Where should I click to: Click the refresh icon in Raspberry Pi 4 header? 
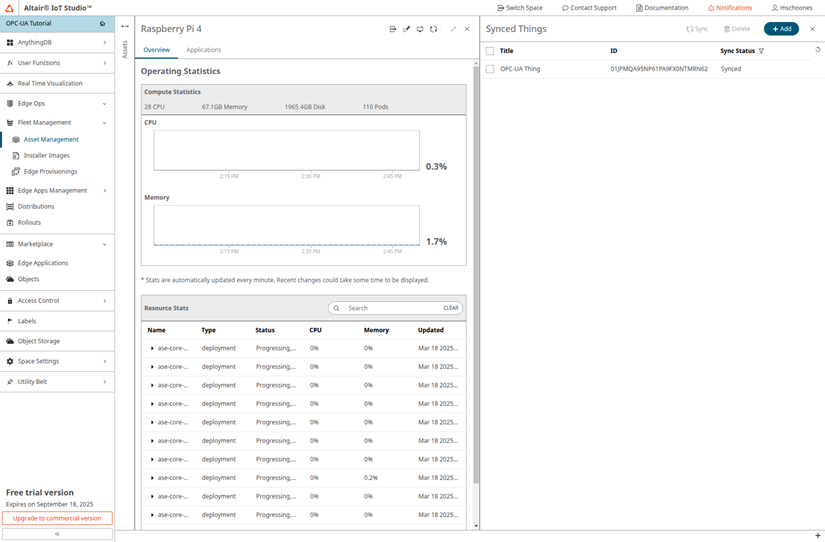click(x=433, y=29)
